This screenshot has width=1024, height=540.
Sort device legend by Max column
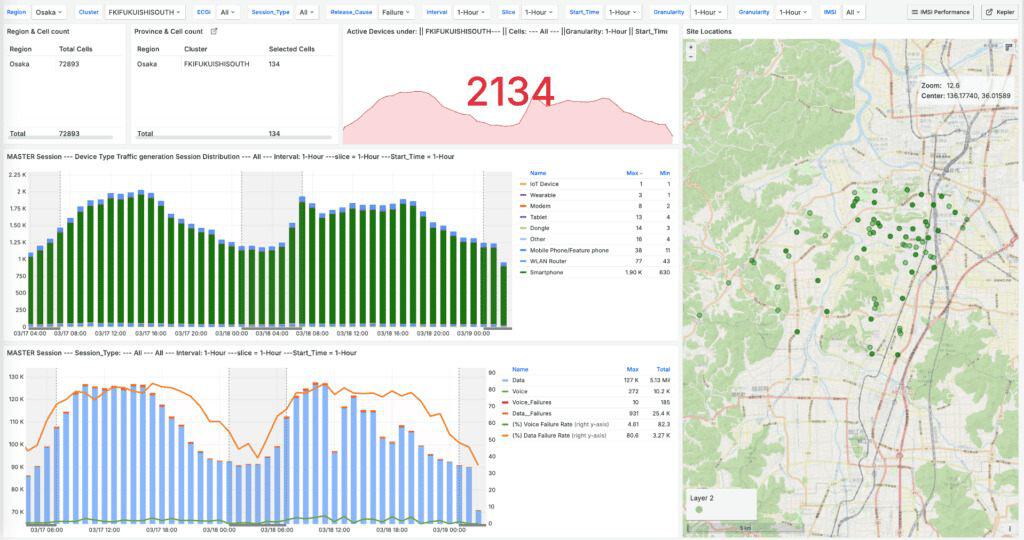coord(633,173)
